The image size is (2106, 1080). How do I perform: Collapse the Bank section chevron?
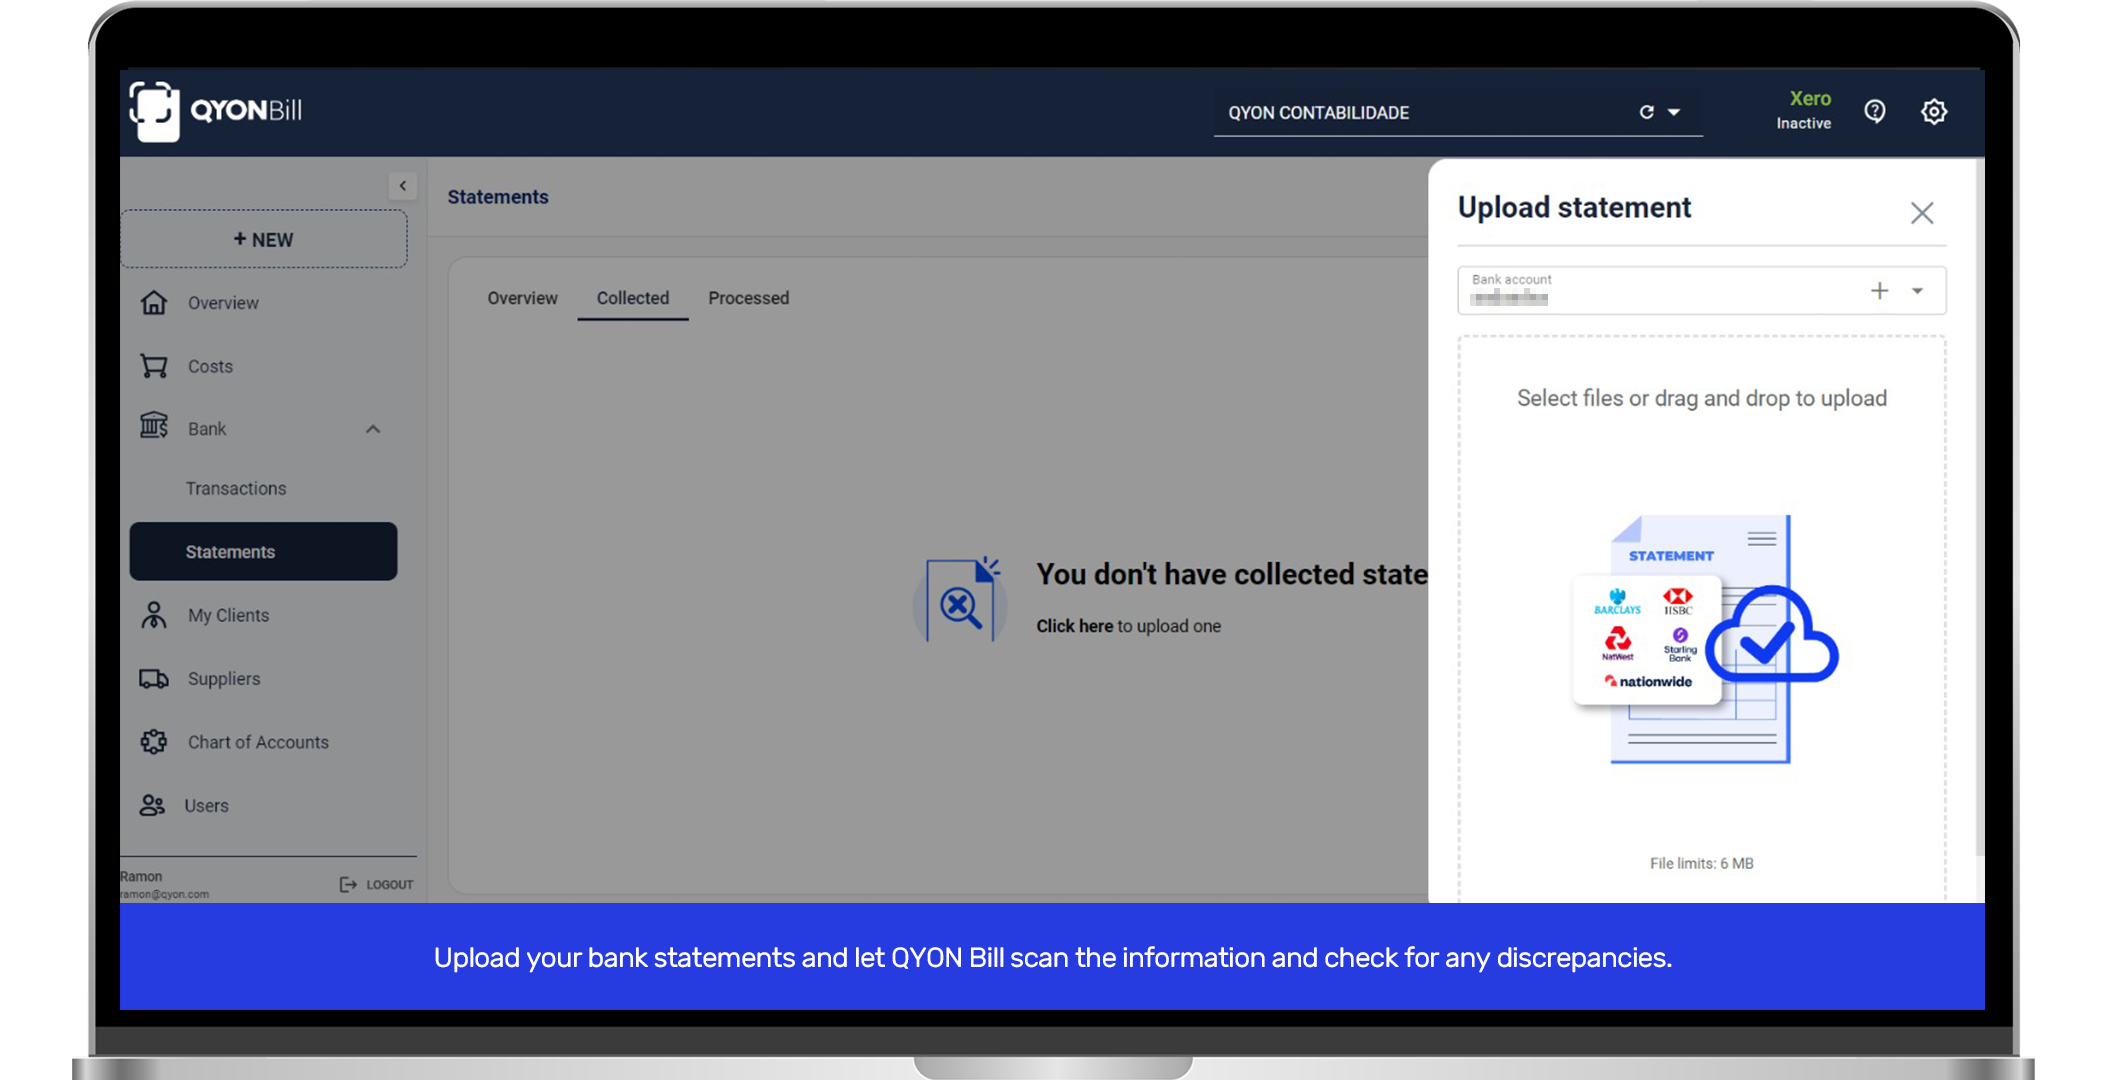click(373, 428)
